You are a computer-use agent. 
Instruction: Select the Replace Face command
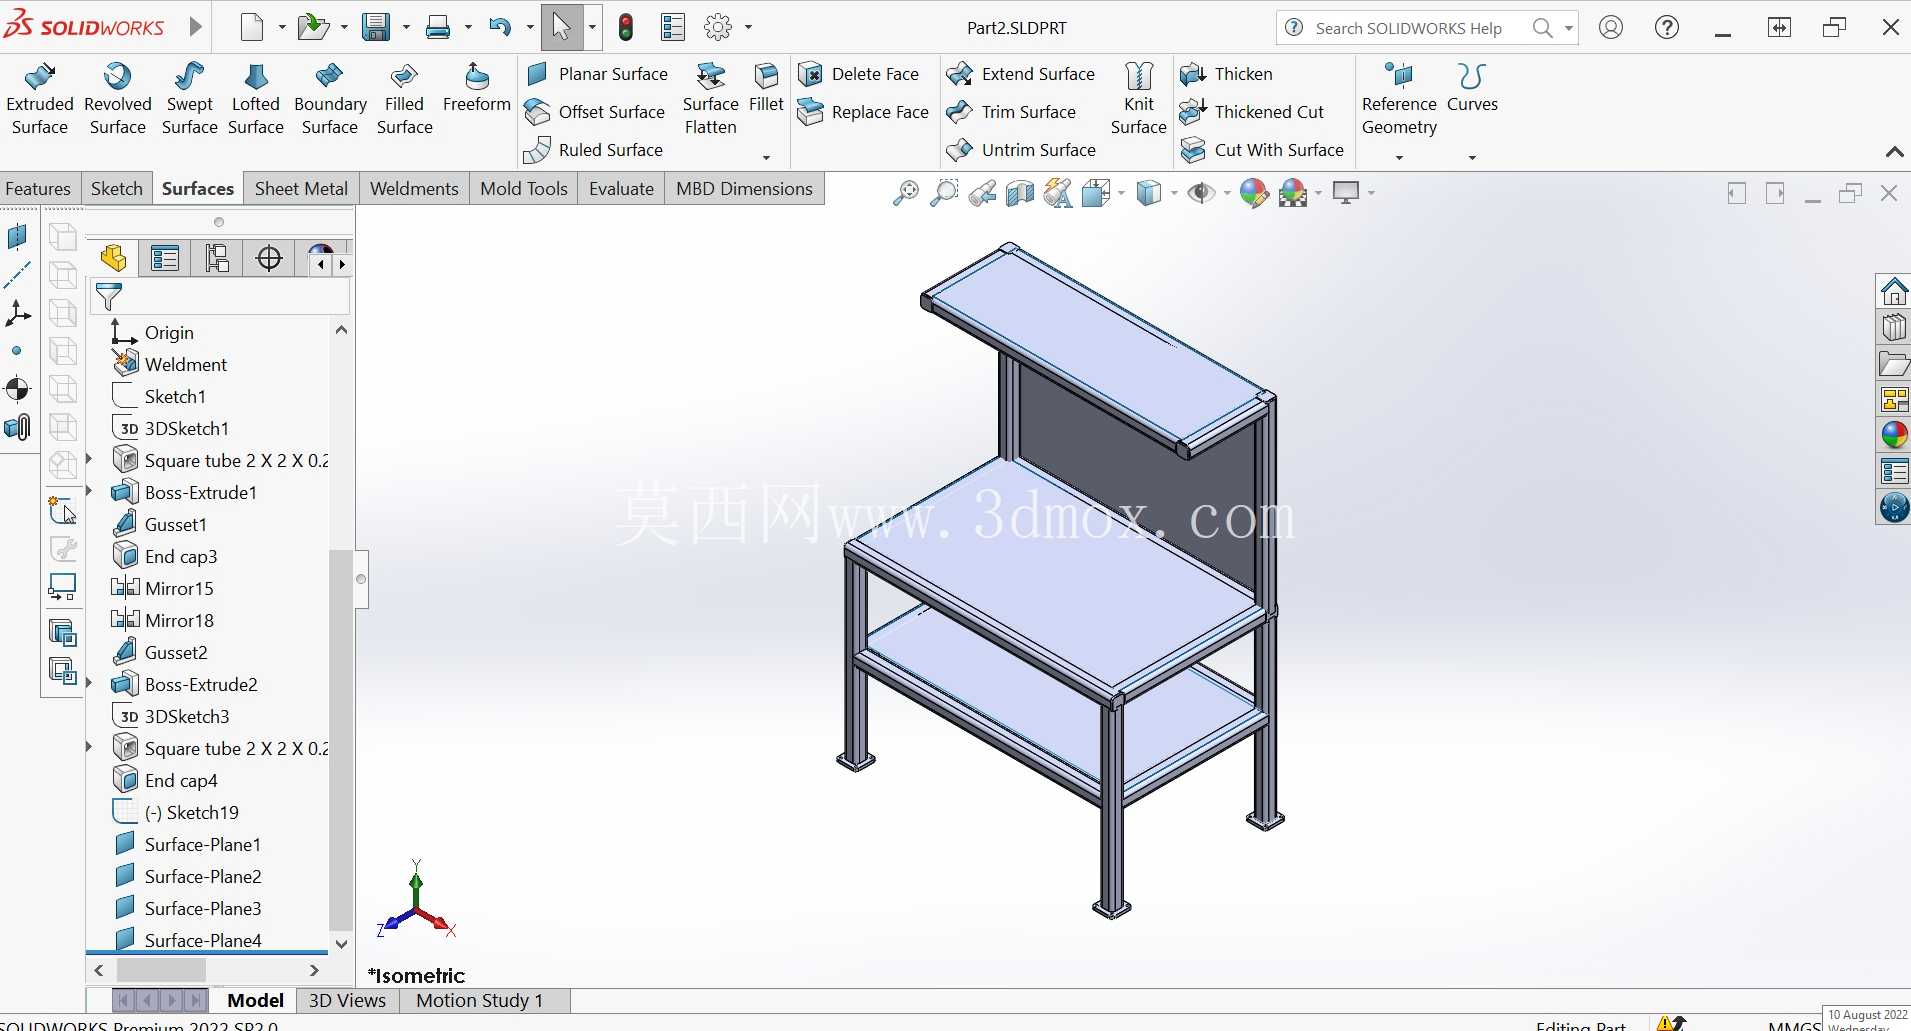[x=864, y=112]
